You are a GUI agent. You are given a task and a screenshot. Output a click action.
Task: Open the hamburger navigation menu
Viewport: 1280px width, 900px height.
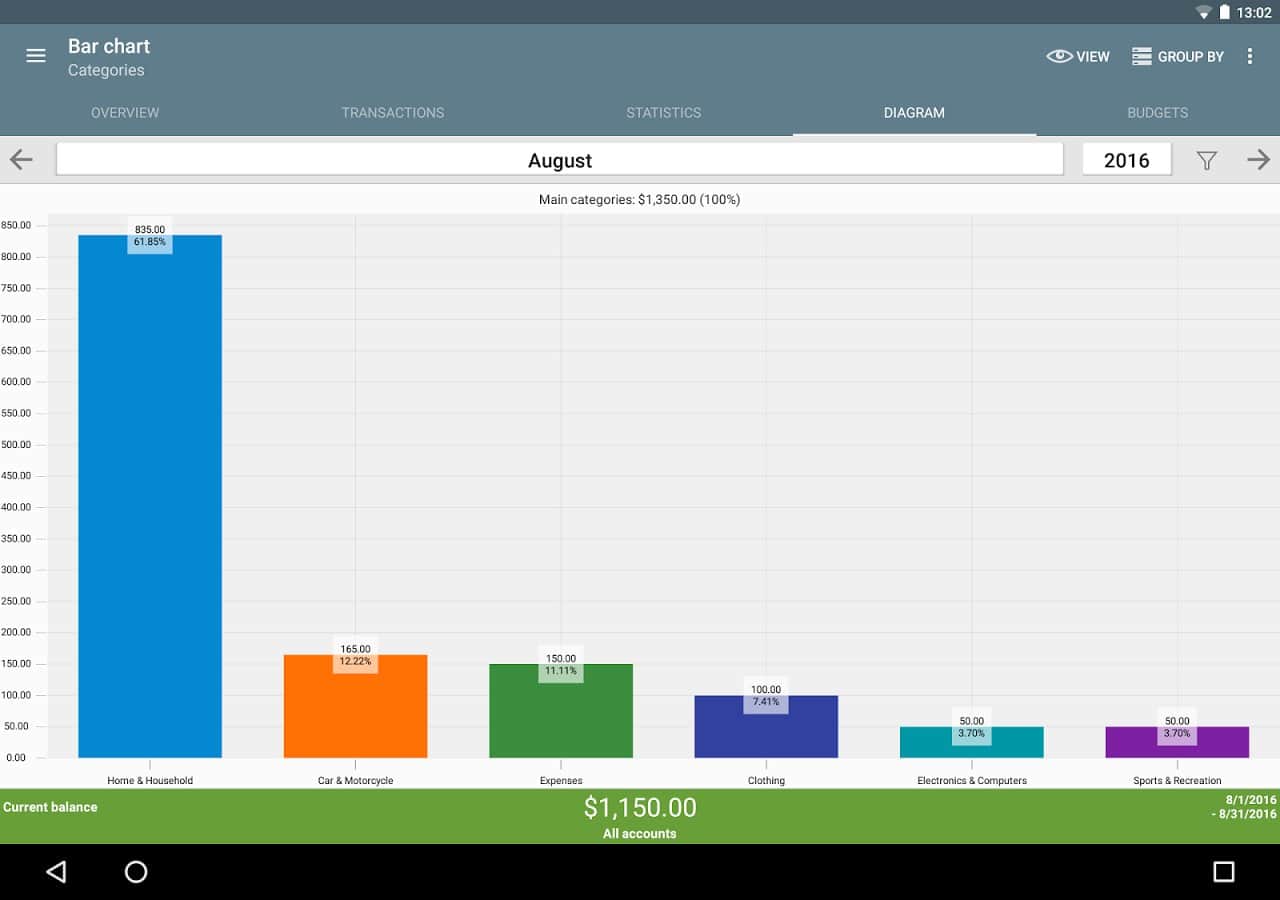36,56
